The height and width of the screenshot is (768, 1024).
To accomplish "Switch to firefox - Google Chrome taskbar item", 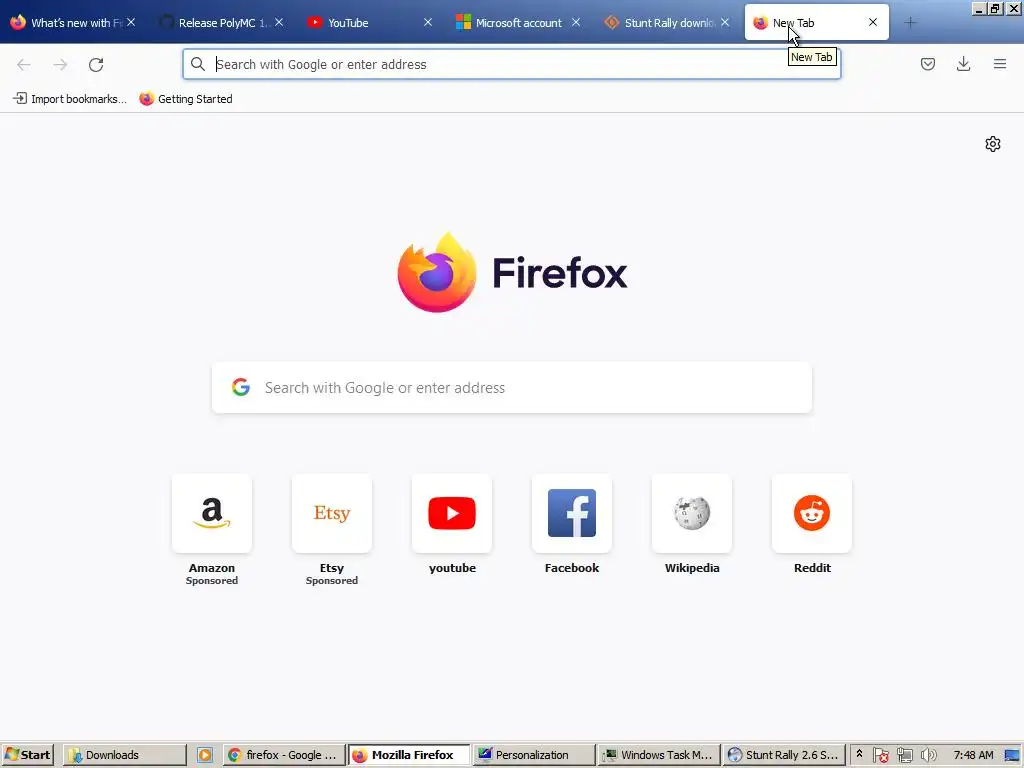I will pos(283,755).
